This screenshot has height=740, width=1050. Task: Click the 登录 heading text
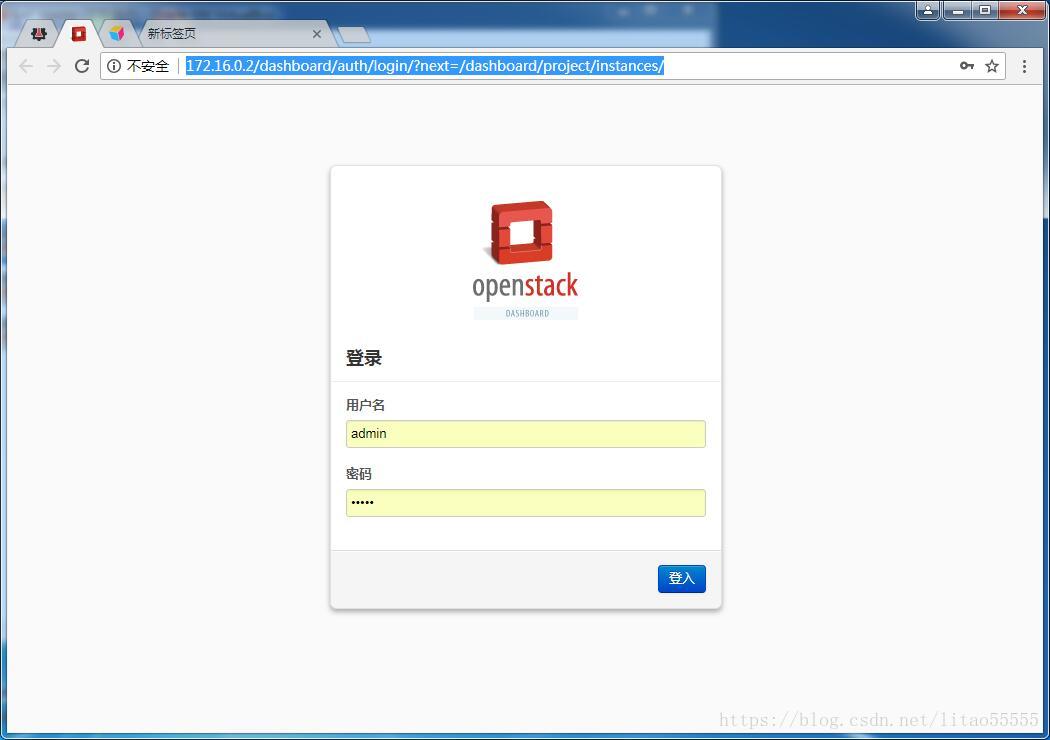[364, 358]
